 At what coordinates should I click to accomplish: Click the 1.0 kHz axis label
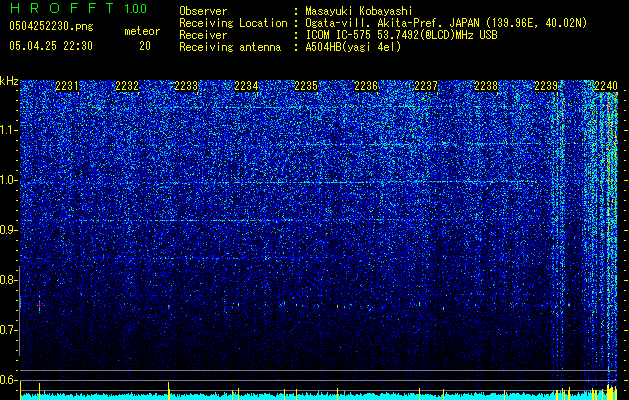[x=9, y=180]
